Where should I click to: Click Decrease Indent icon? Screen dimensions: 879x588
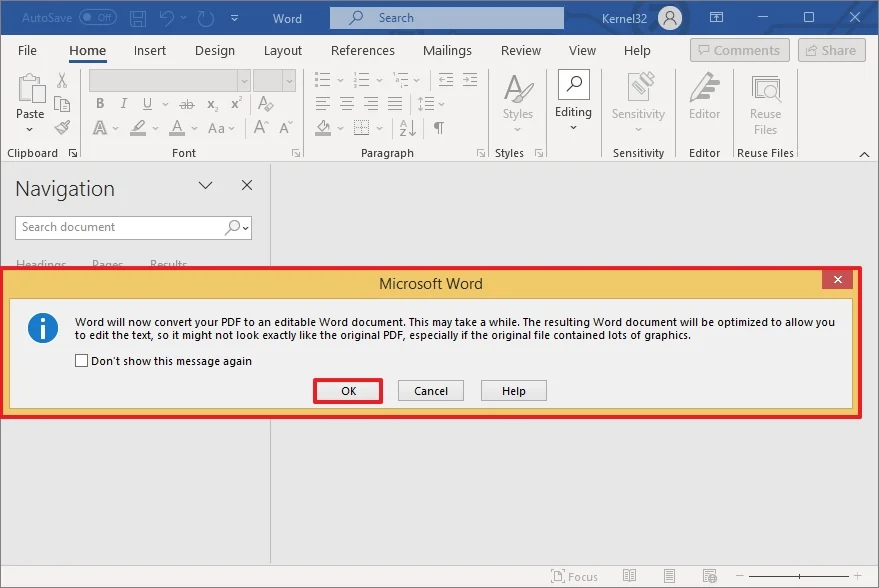click(x=446, y=80)
